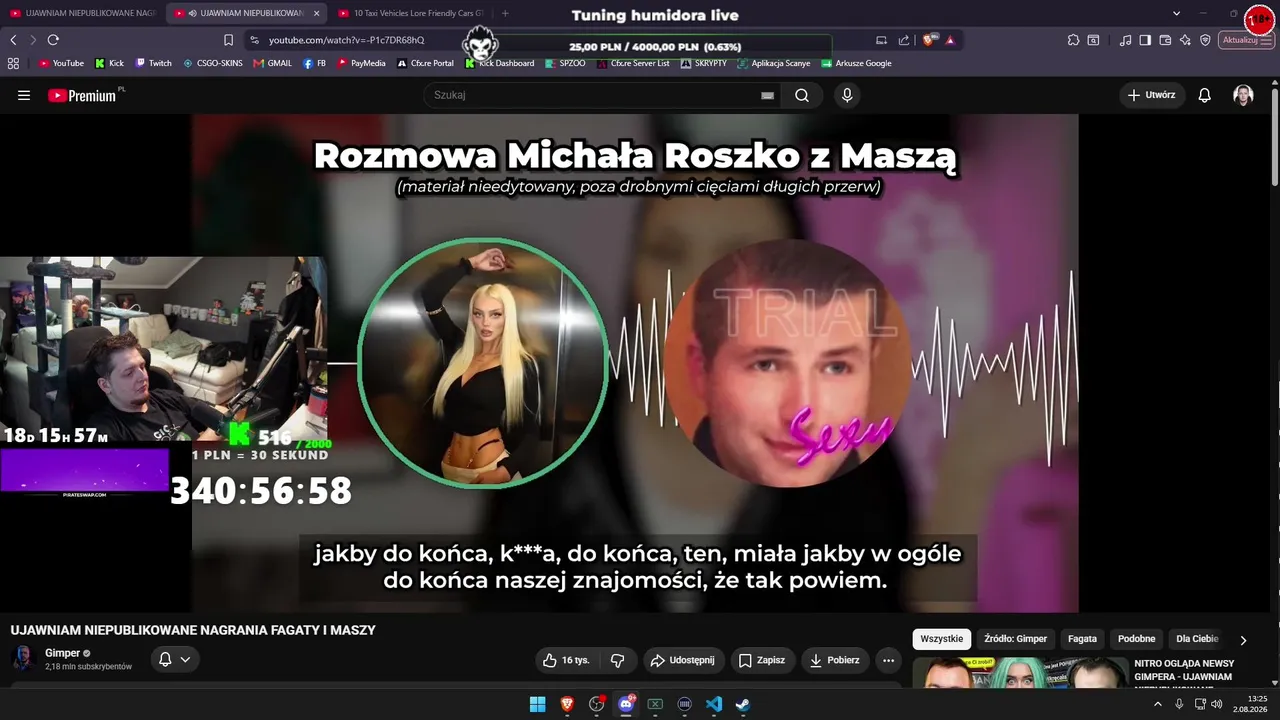Share the video with Udostępnij
The width and height of the screenshot is (1280, 720).
tap(682, 660)
